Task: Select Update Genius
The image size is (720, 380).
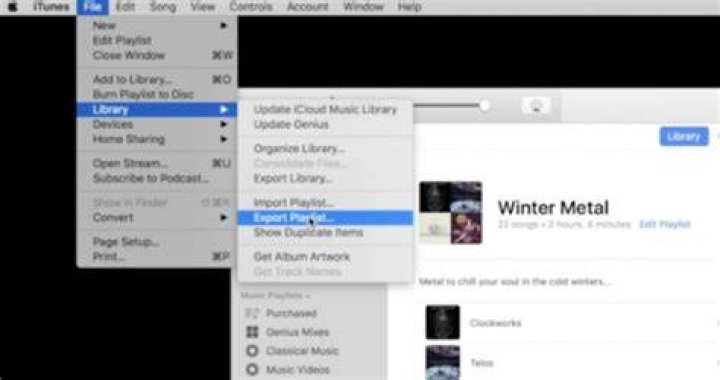Action: pyautogui.click(x=325, y=124)
